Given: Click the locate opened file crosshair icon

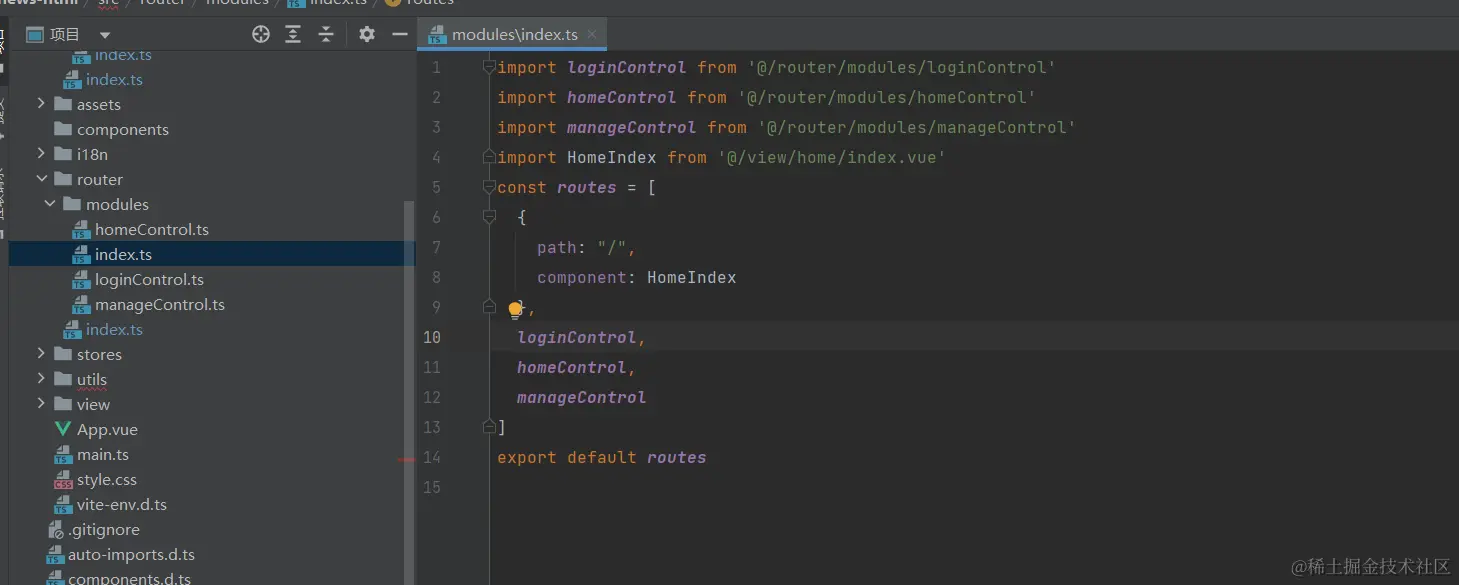Looking at the screenshot, I should (x=261, y=34).
